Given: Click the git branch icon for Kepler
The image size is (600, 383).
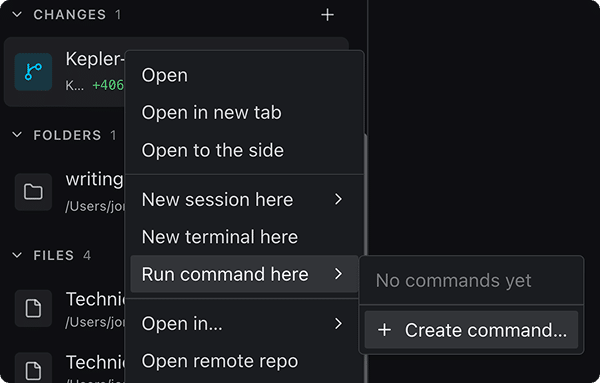Looking at the screenshot, I should point(33,72).
